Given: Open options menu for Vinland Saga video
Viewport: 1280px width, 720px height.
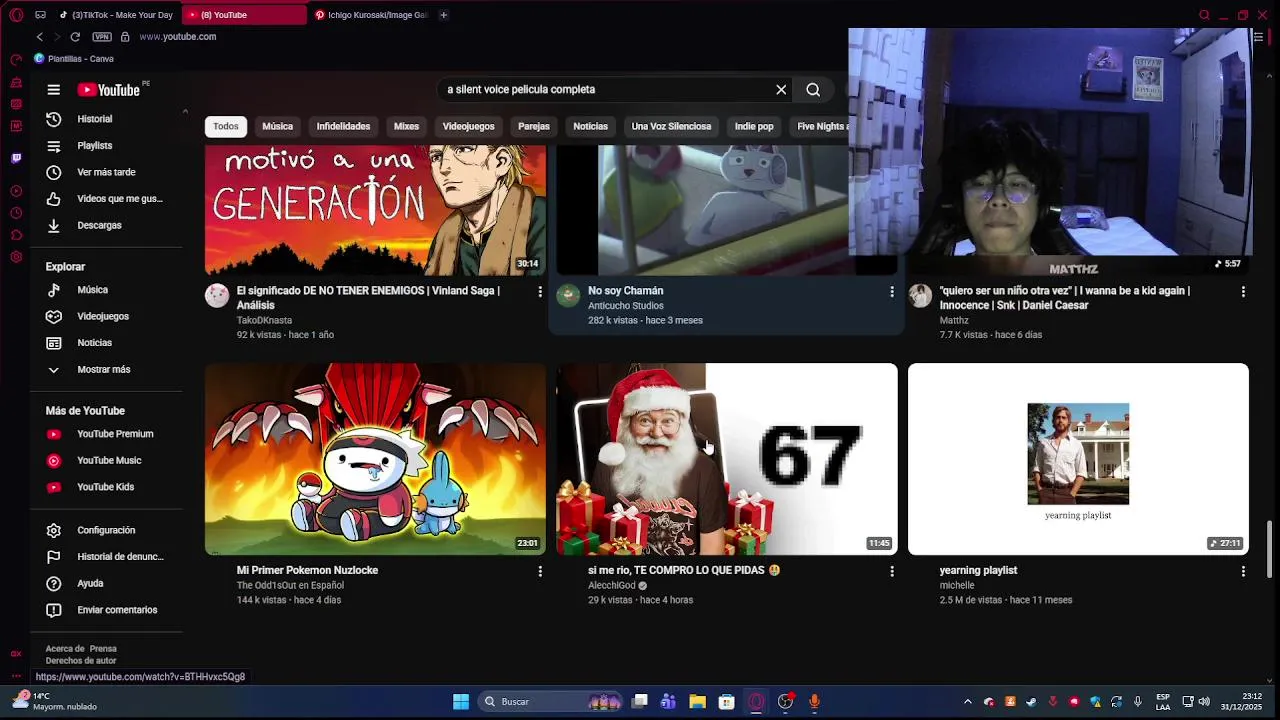Looking at the screenshot, I should click(540, 292).
